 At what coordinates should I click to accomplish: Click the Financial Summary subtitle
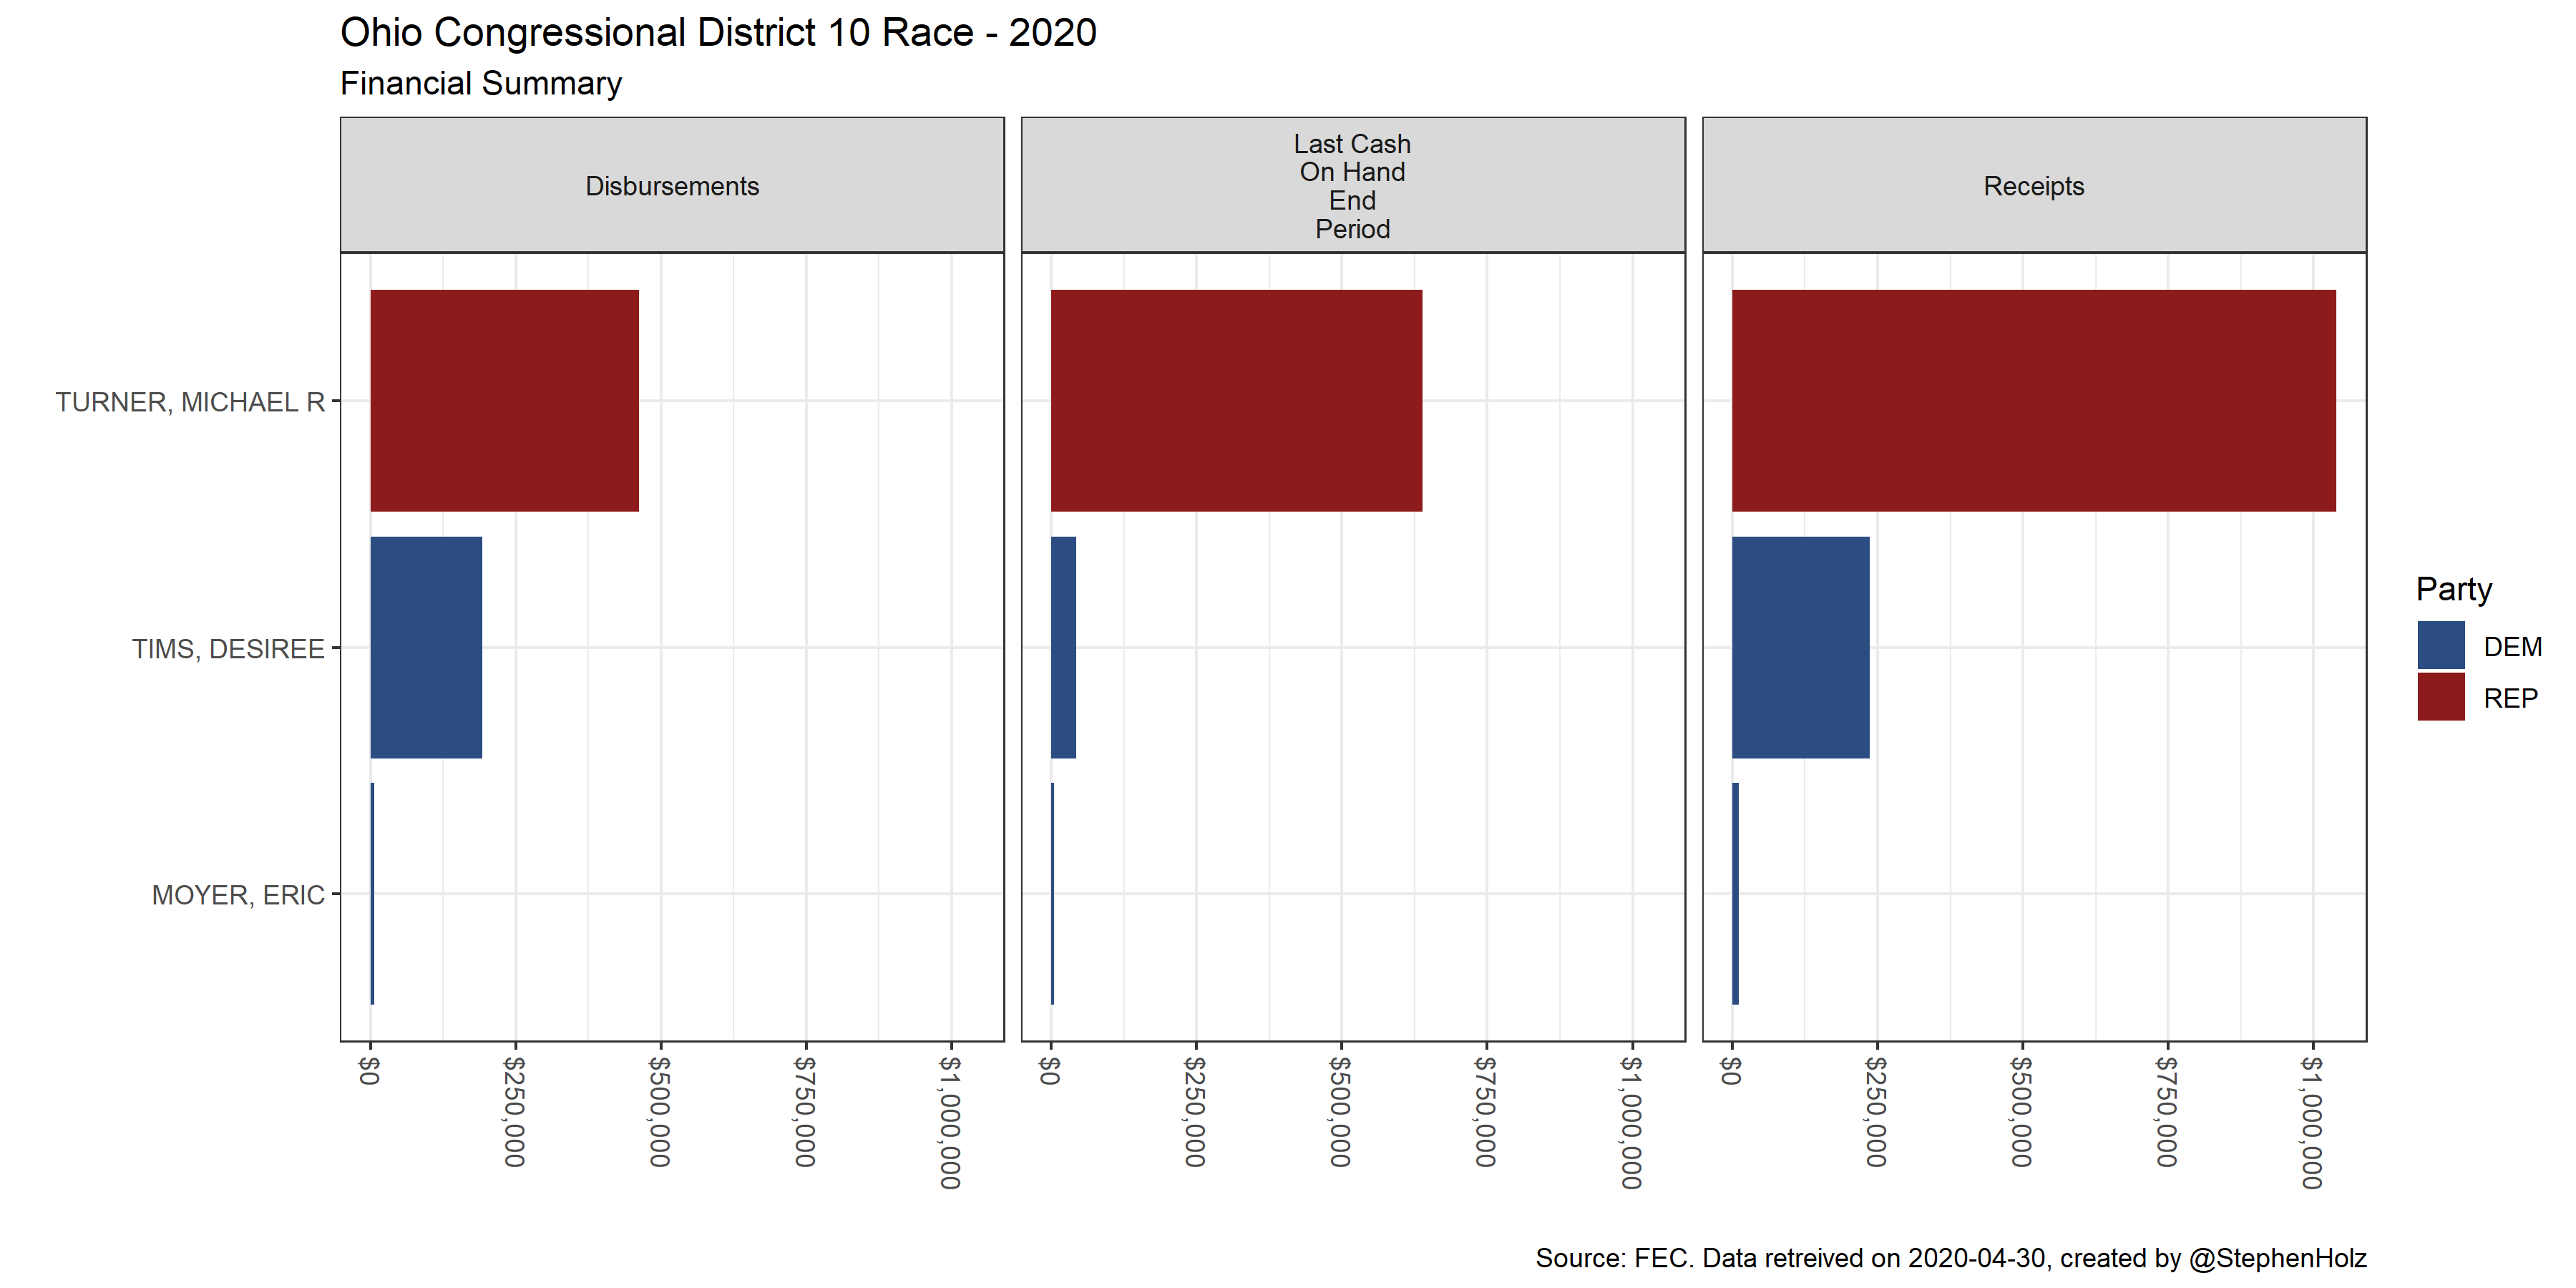pos(480,83)
